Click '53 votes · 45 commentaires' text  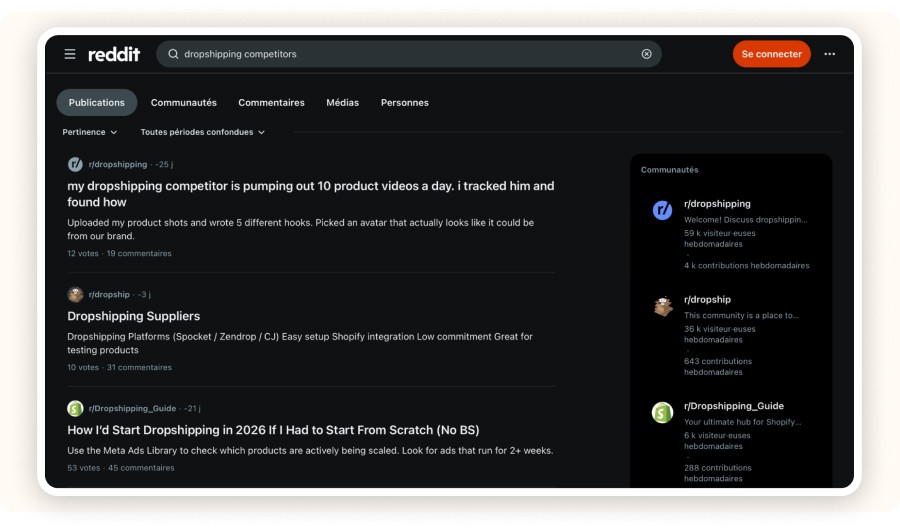(121, 468)
